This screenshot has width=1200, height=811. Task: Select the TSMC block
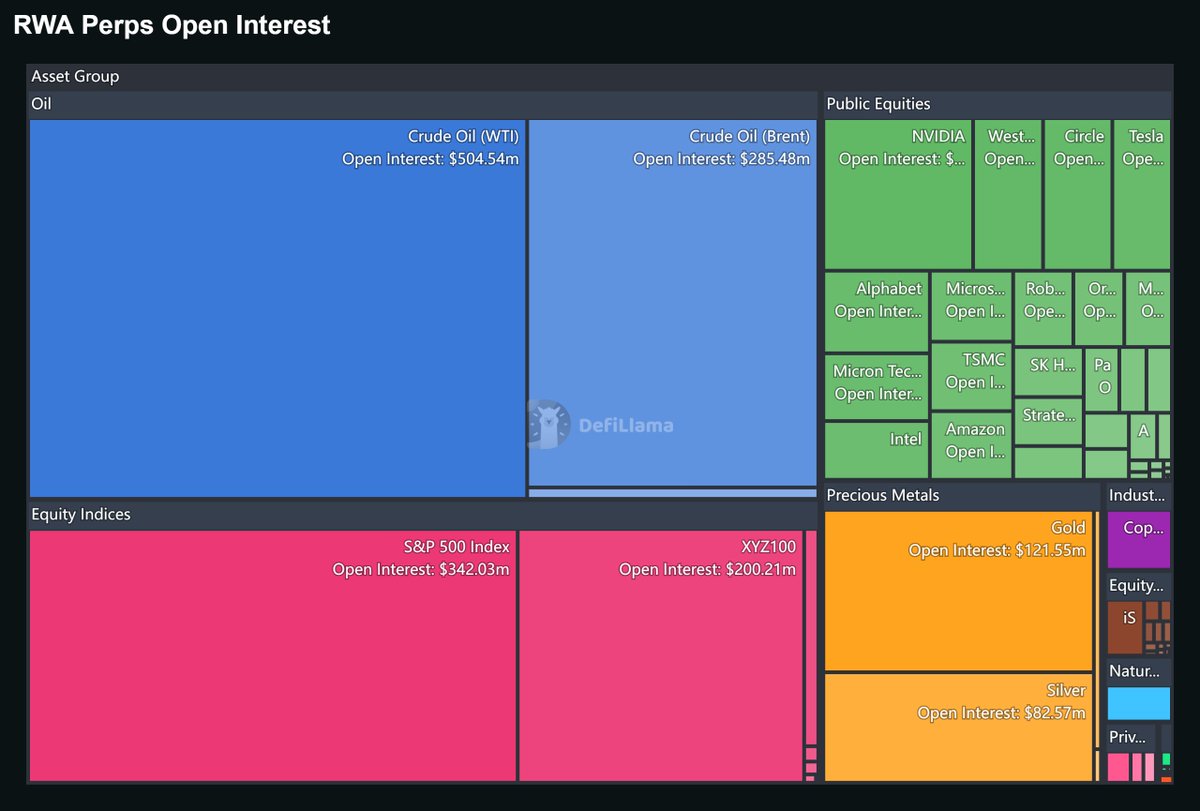pos(971,376)
